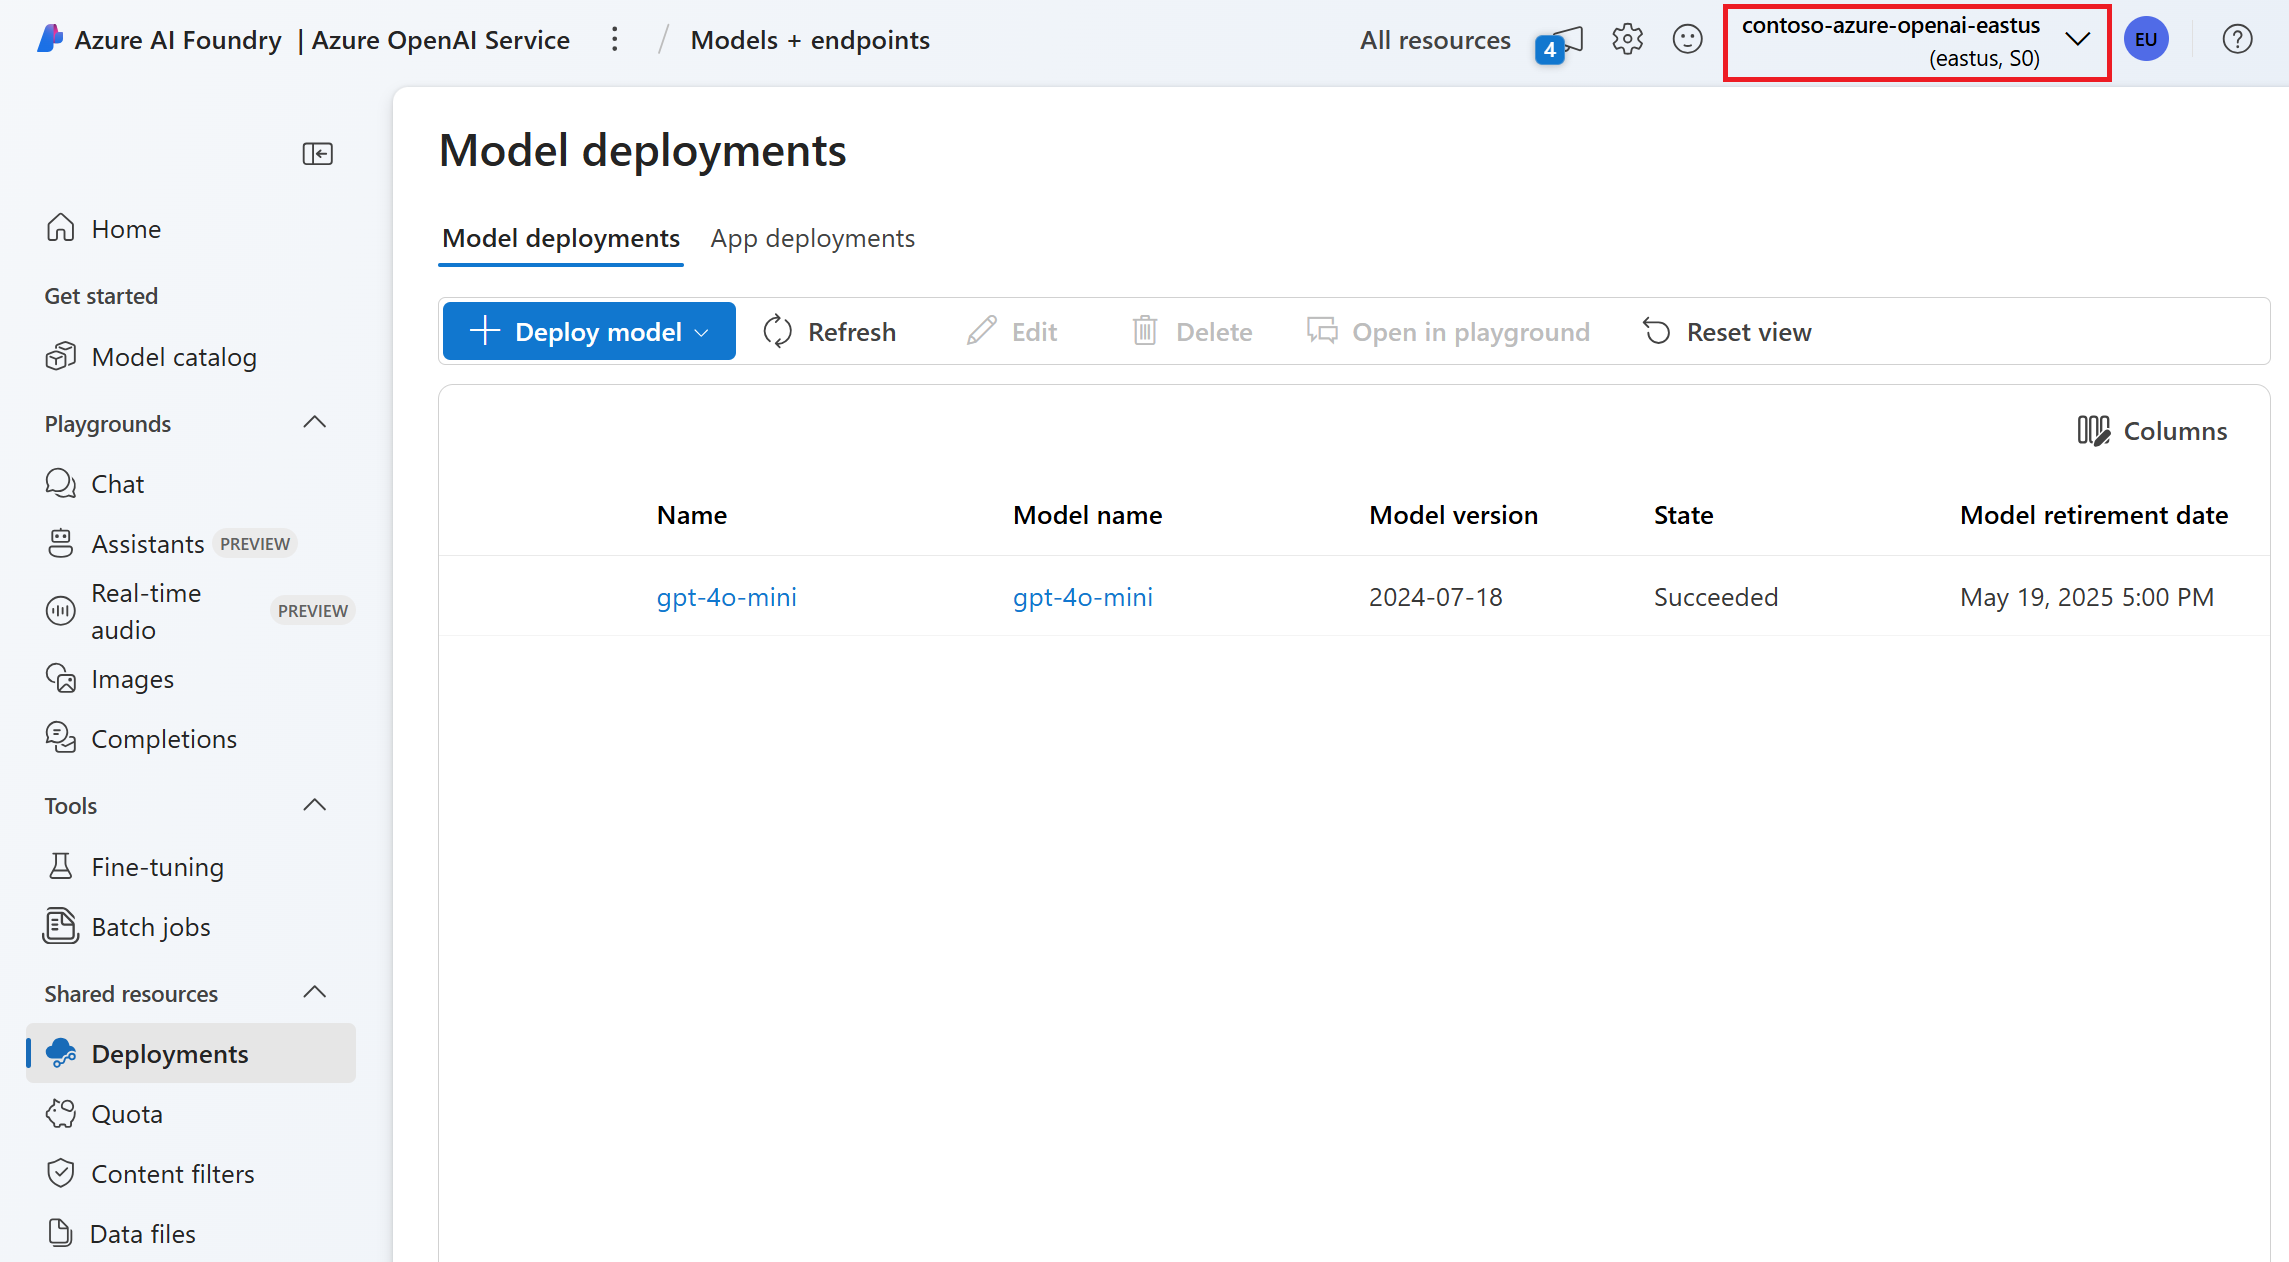2289x1262 pixels.
Task: Click the feedback smiley face icon
Action: coord(1687,40)
